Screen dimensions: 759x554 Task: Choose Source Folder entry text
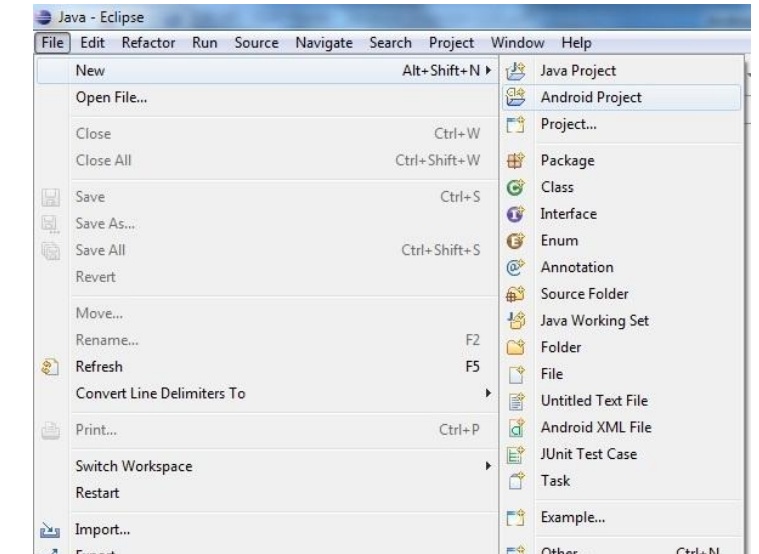click(584, 294)
